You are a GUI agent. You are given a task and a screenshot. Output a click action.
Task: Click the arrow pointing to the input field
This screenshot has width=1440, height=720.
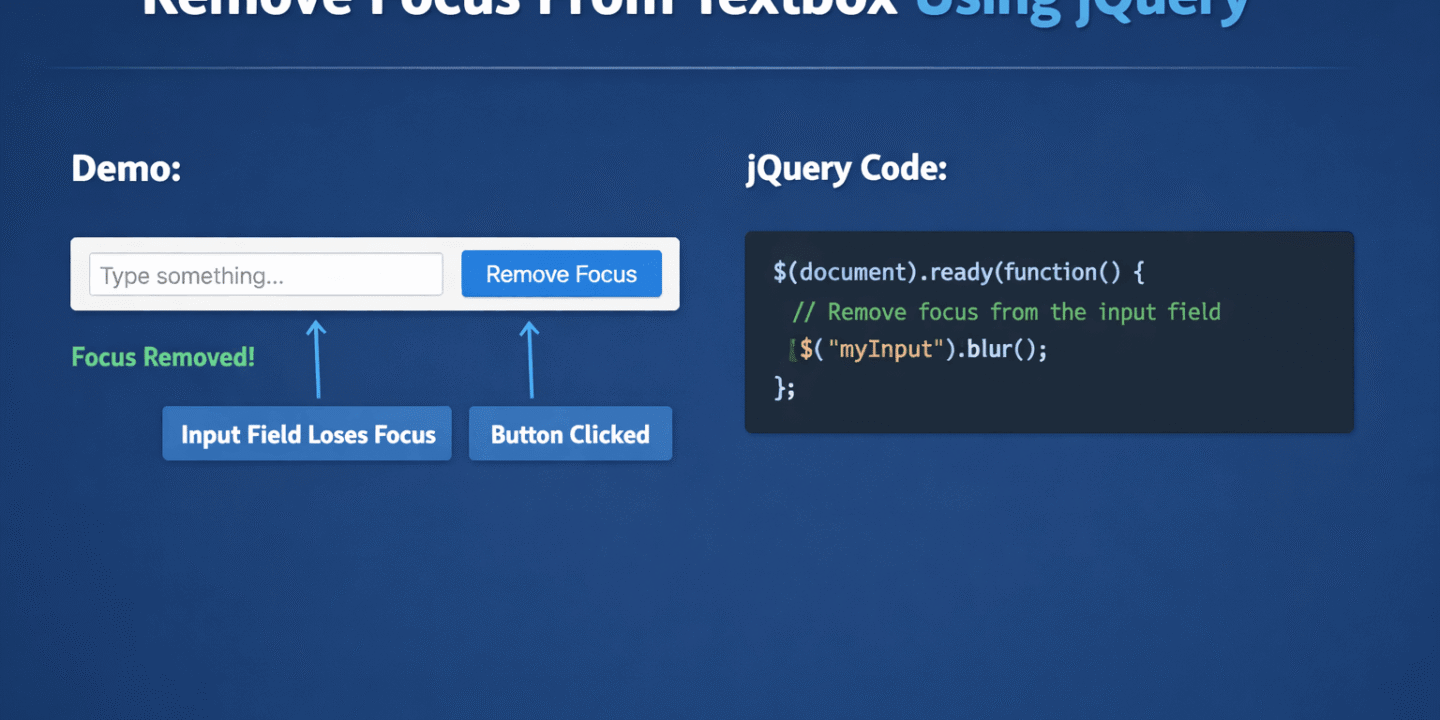click(x=317, y=355)
